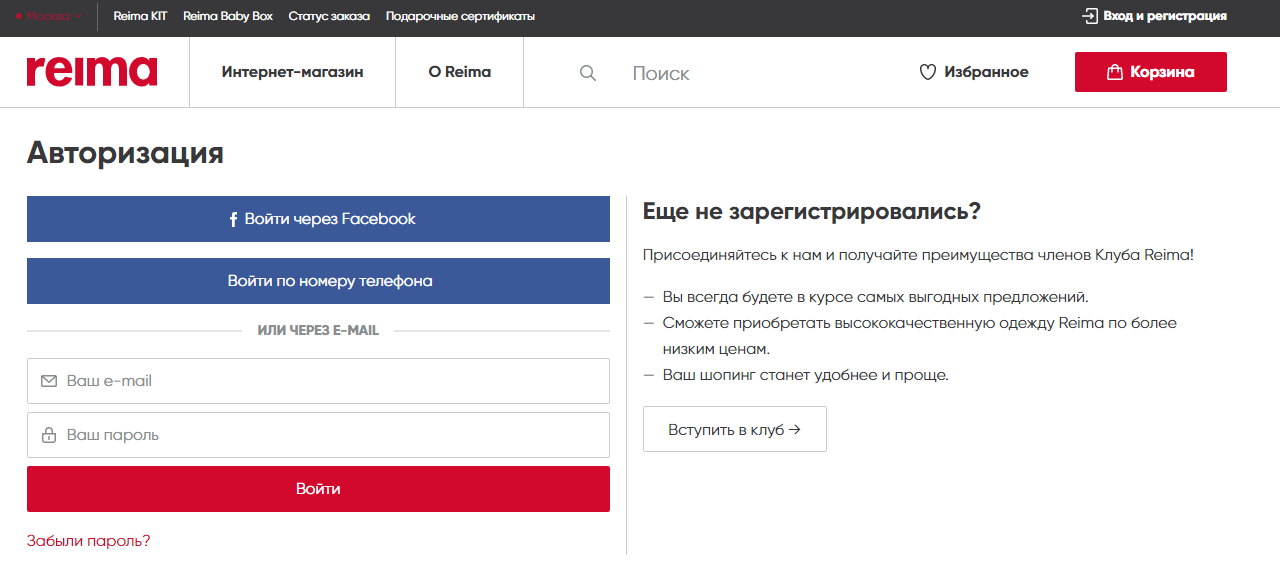This screenshot has height=574, width=1280.
Task: Click the heart icon beside Избранное
Action: [x=927, y=72]
